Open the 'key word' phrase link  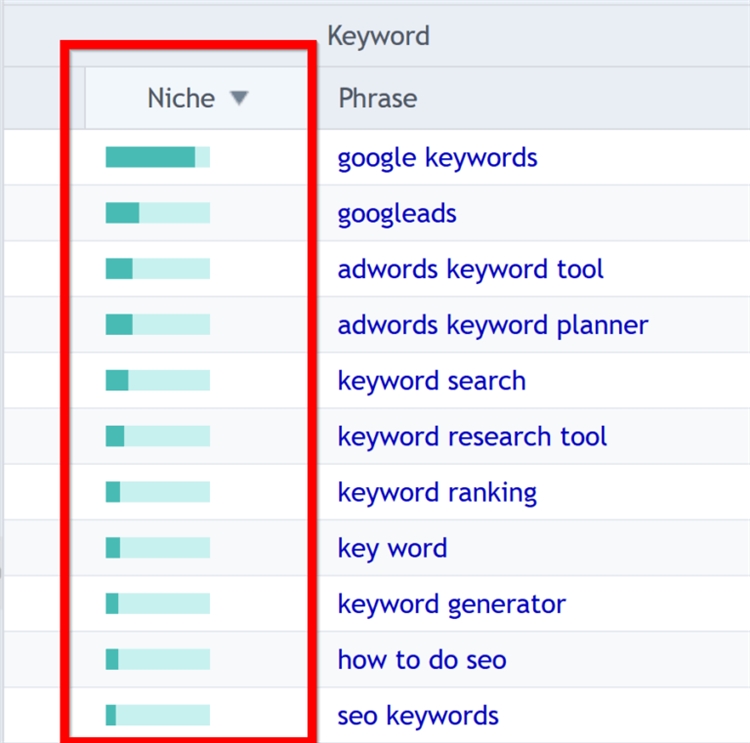click(x=392, y=549)
